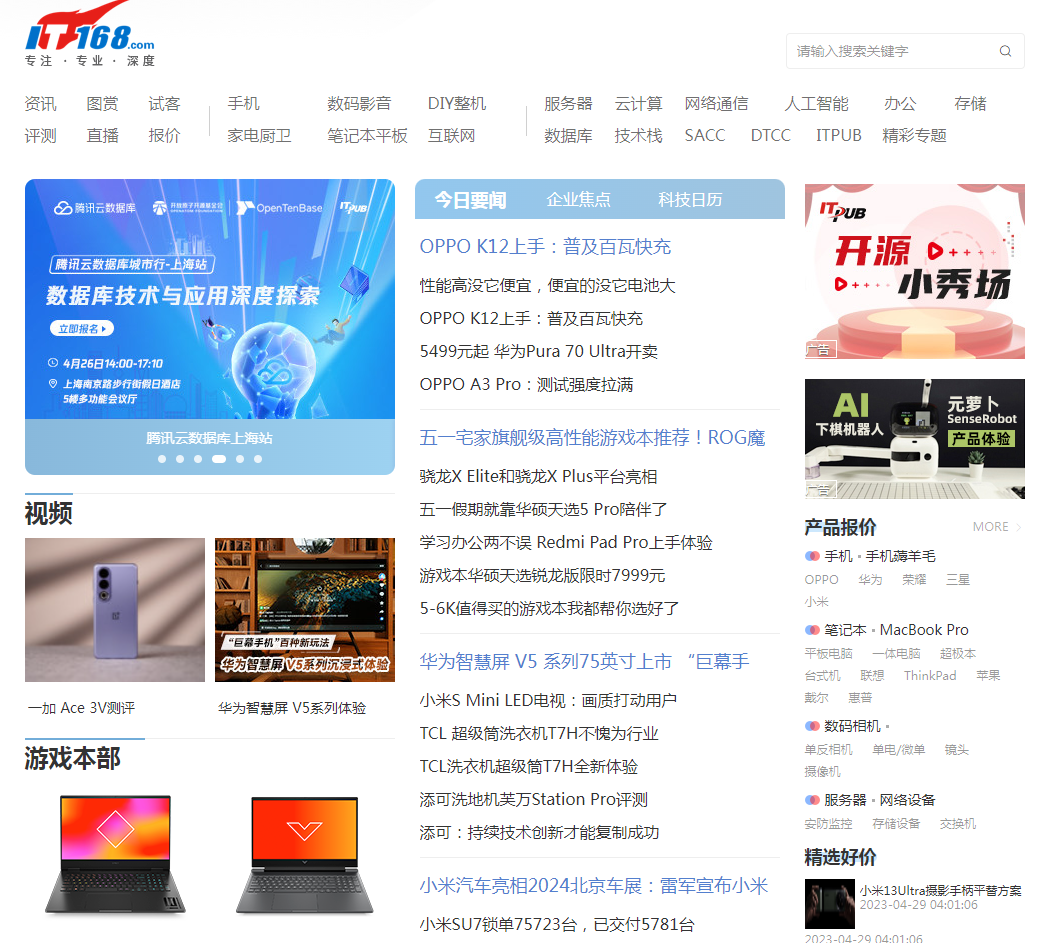
Task: Open the 报价 navigation link
Action: pos(164,136)
